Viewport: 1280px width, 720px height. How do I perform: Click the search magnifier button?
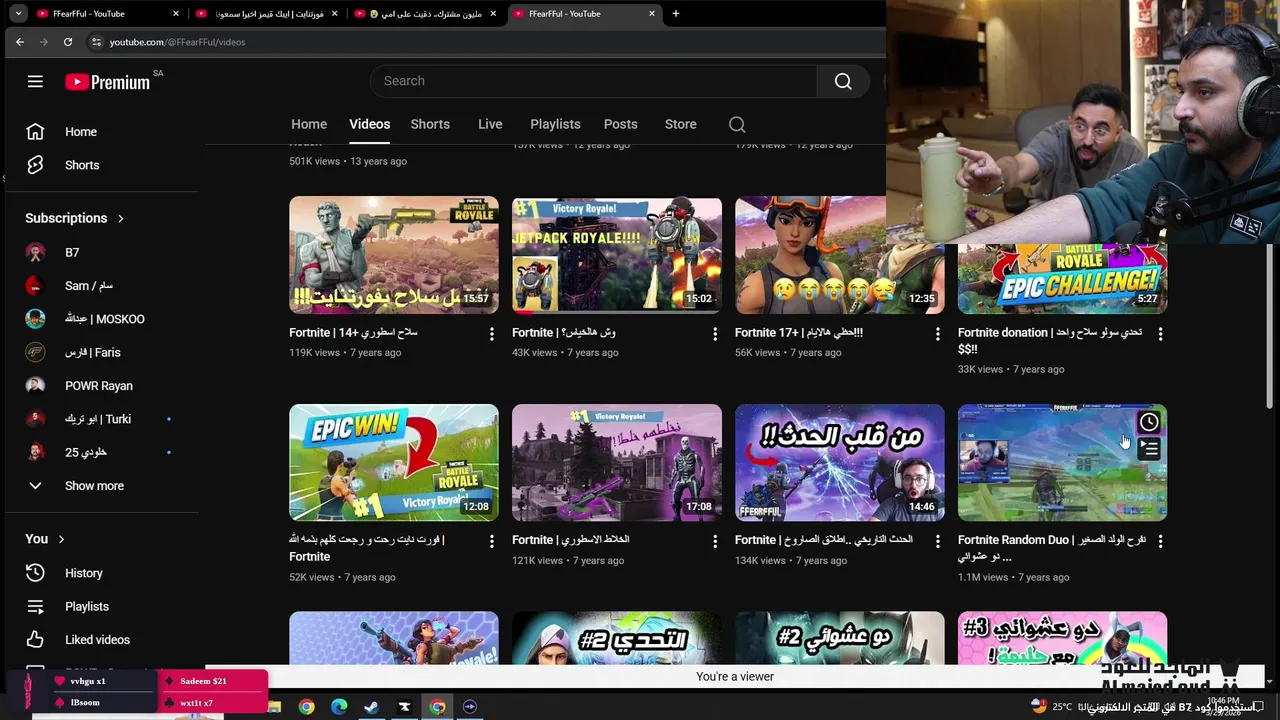click(843, 81)
